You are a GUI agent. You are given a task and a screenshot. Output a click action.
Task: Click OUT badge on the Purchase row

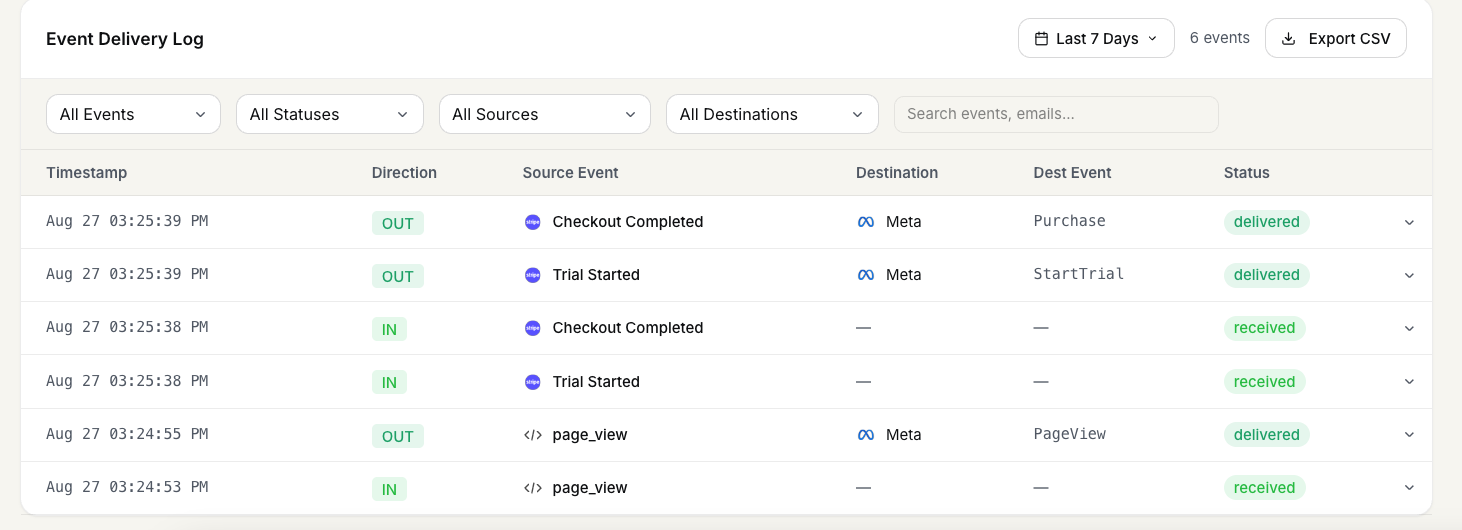[398, 223]
